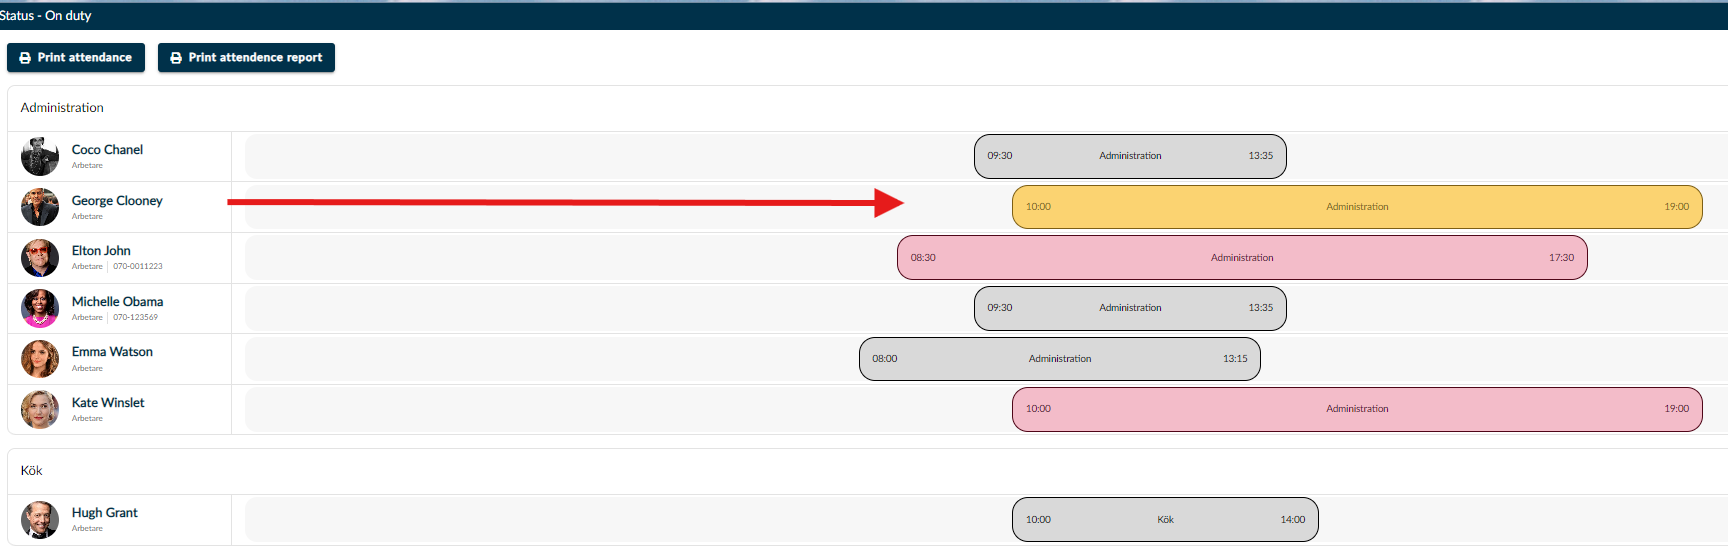Click Coco Chanel's 09:30–13:35 shift block
1728x556 pixels.
coord(1129,156)
